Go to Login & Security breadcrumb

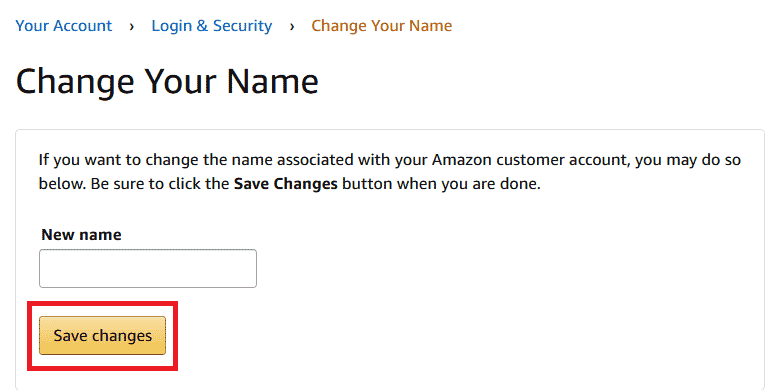211,26
